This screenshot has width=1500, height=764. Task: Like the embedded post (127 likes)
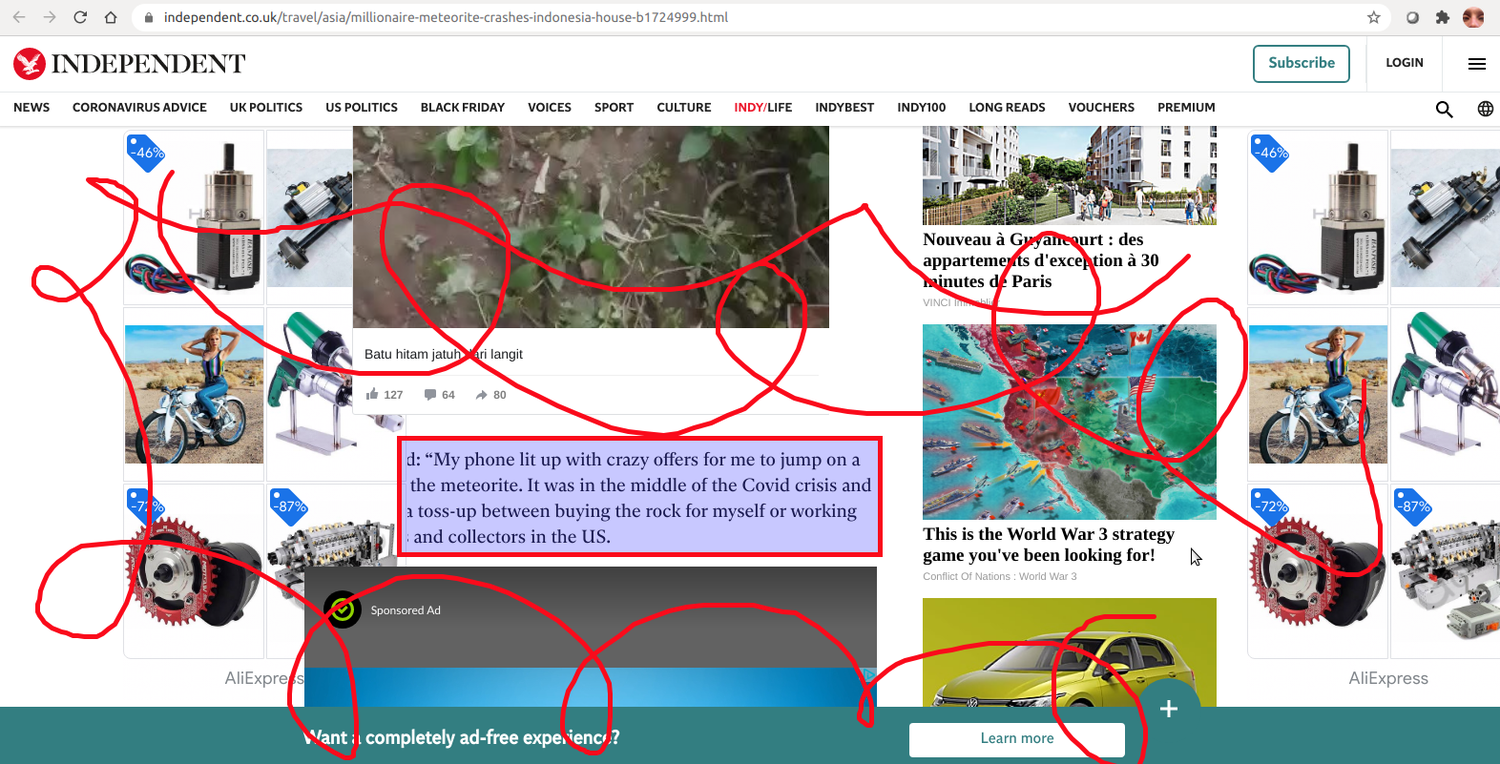pyautogui.click(x=384, y=395)
